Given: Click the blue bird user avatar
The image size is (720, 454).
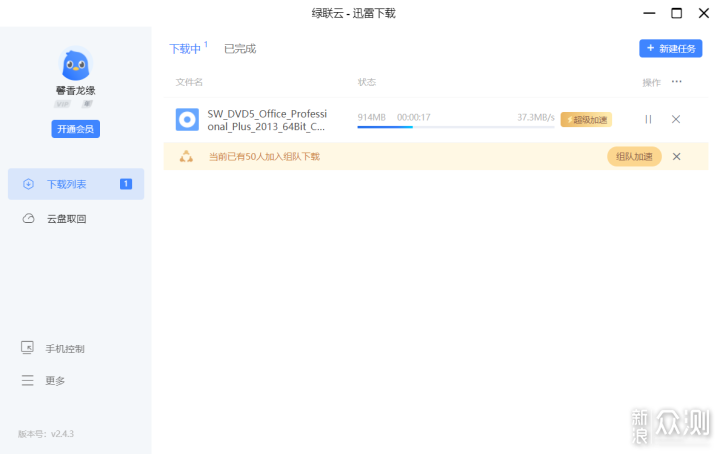Looking at the screenshot, I should tap(76, 64).
